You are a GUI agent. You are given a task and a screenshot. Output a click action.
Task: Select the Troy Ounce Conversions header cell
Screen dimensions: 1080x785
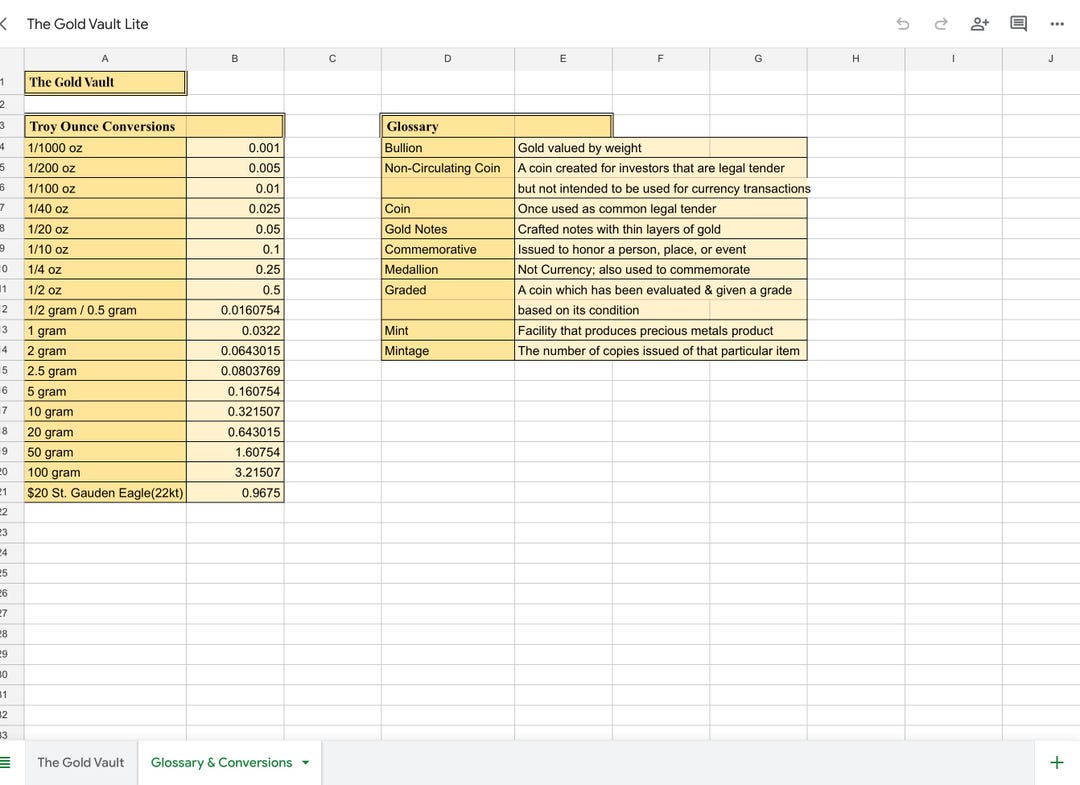pyautogui.click(x=104, y=126)
